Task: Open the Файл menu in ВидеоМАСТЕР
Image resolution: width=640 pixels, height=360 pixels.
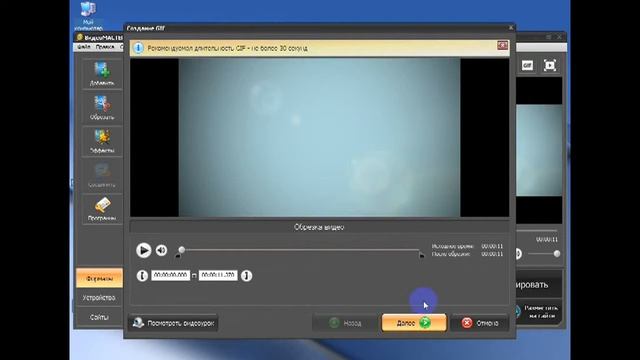Action: pos(83,47)
